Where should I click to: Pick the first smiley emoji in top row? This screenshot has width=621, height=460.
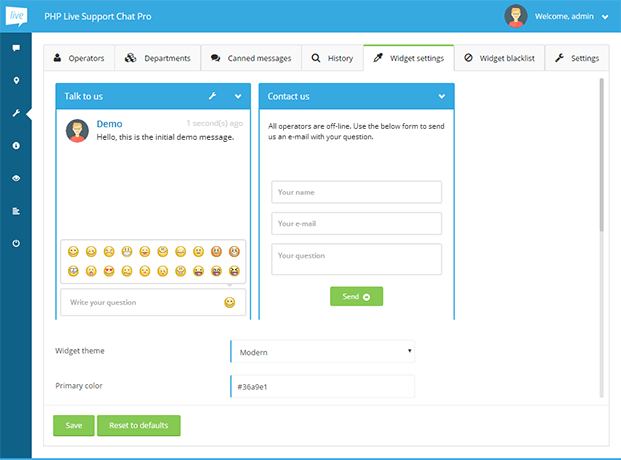coord(73,251)
